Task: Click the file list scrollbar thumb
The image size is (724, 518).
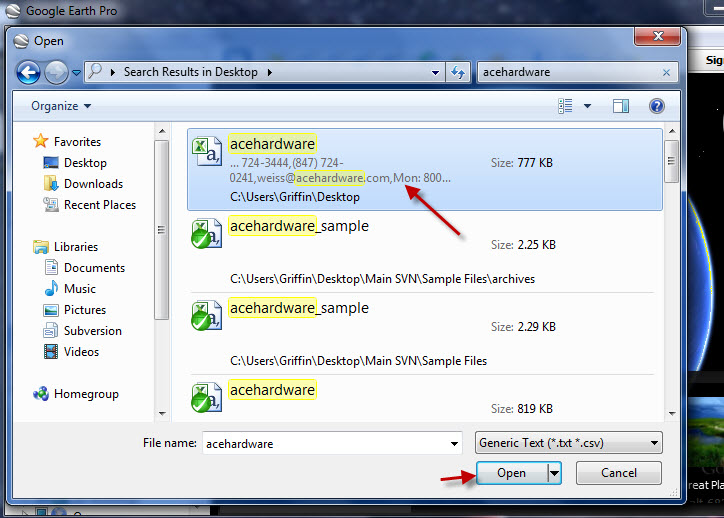Action: coord(672,161)
